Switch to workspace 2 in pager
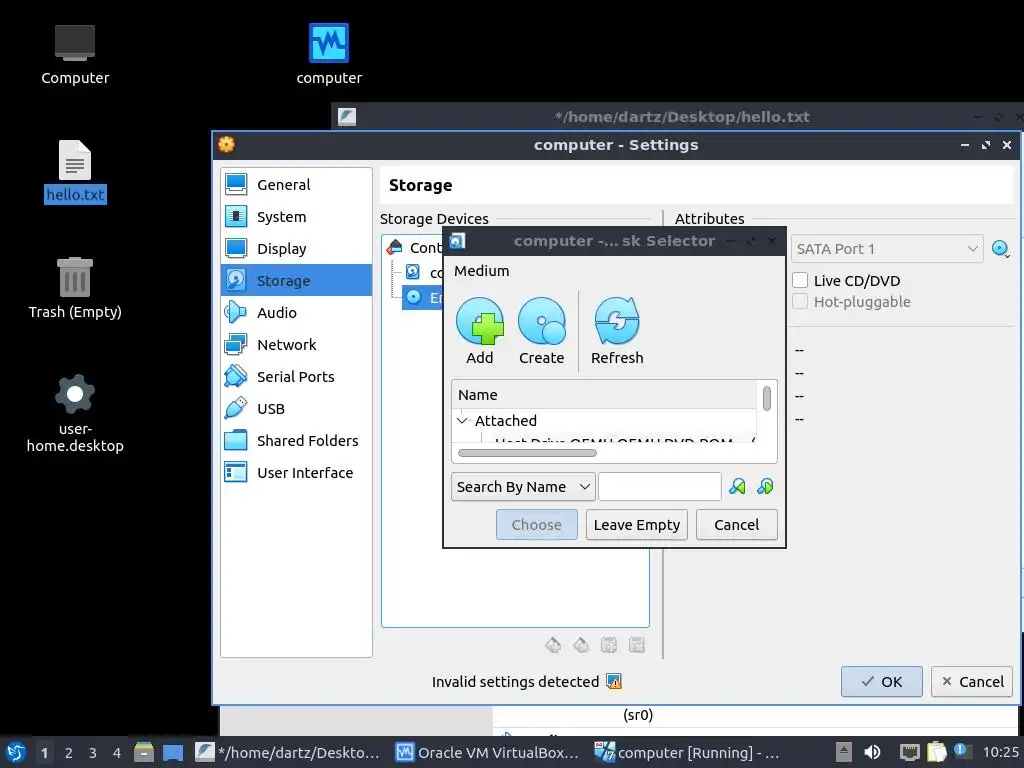The width and height of the screenshot is (1024, 768). [69, 753]
